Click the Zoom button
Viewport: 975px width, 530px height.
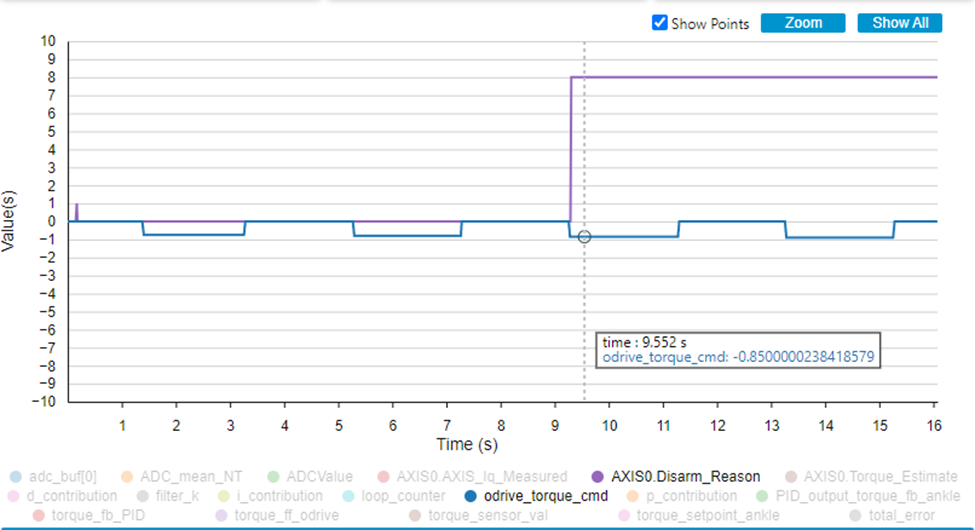click(x=802, y=23)
